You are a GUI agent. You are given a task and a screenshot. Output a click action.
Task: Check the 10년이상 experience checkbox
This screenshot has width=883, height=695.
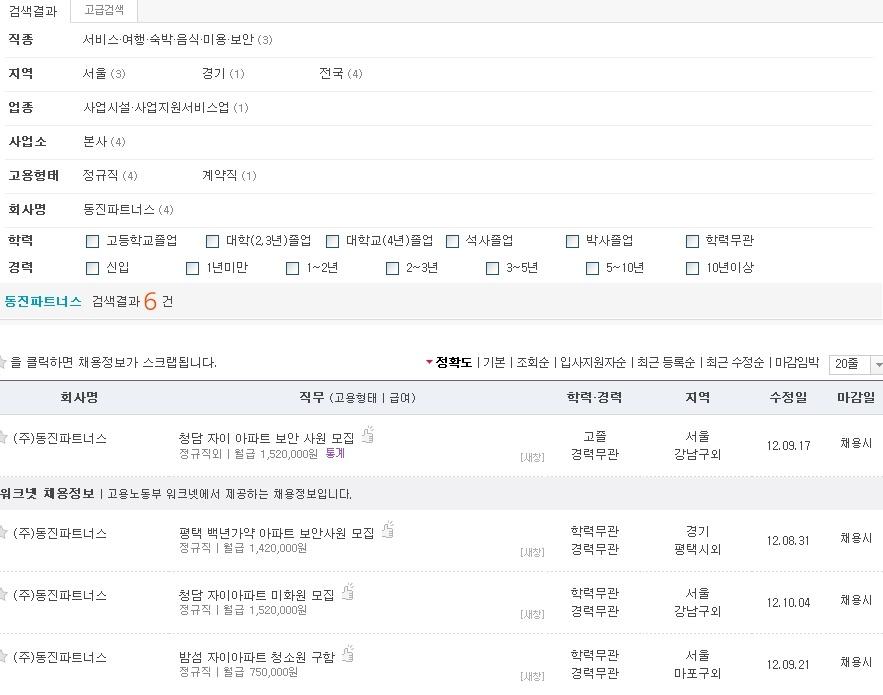tap(692, 268)
